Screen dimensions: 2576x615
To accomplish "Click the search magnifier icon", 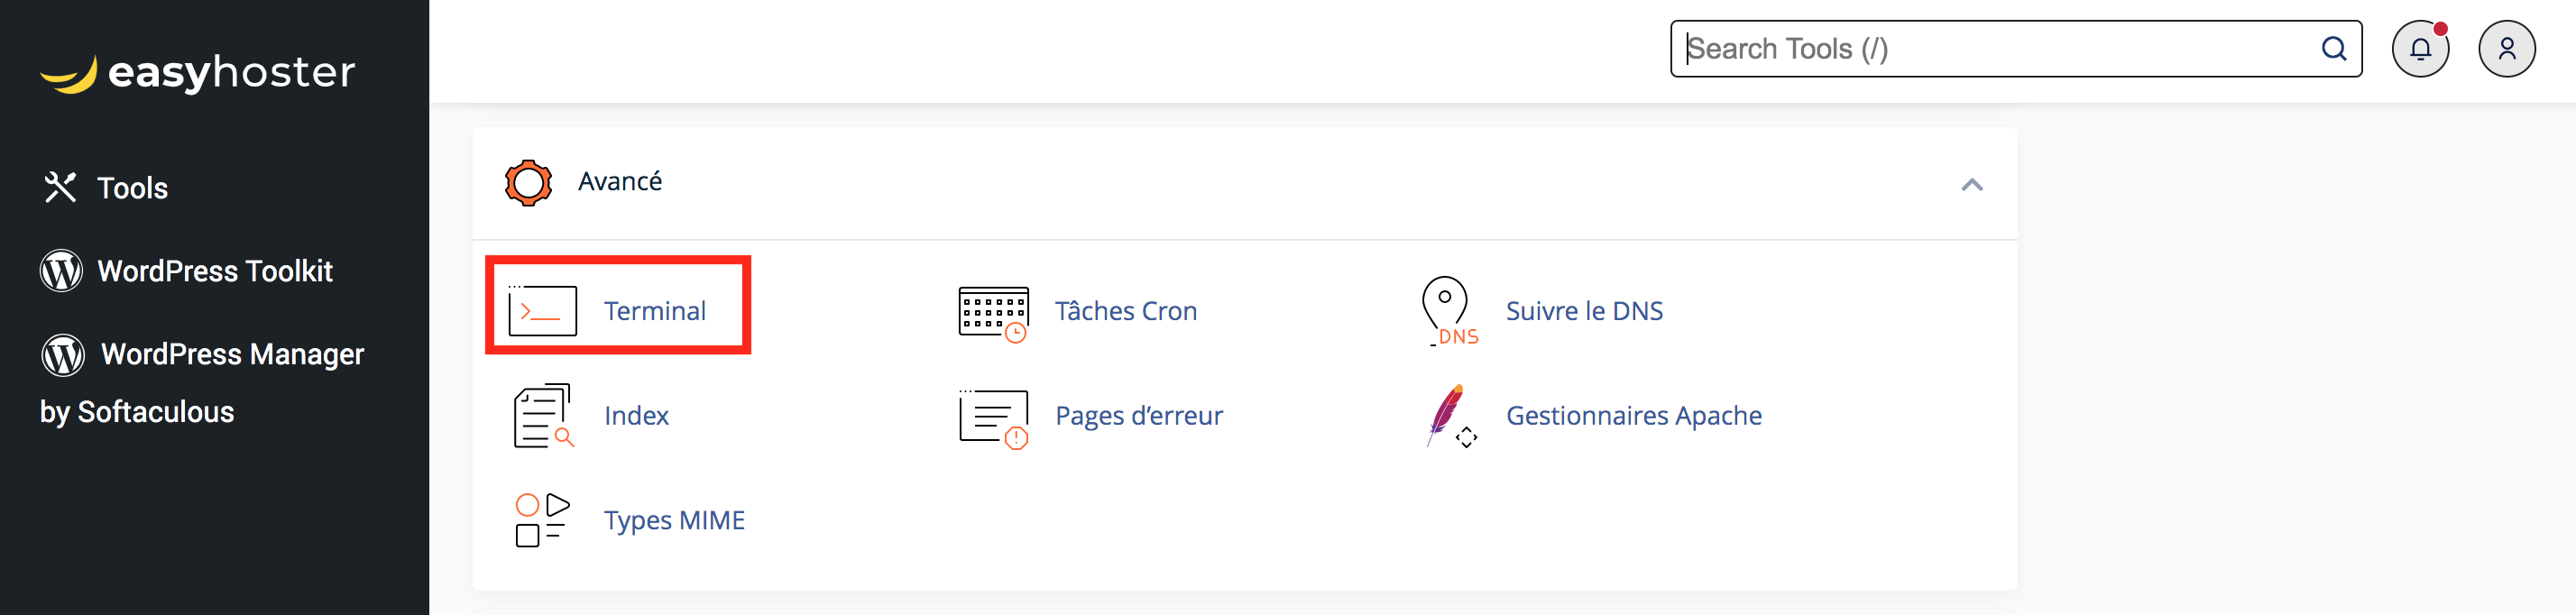I will pyautogui.click(x=2333, y=49).
